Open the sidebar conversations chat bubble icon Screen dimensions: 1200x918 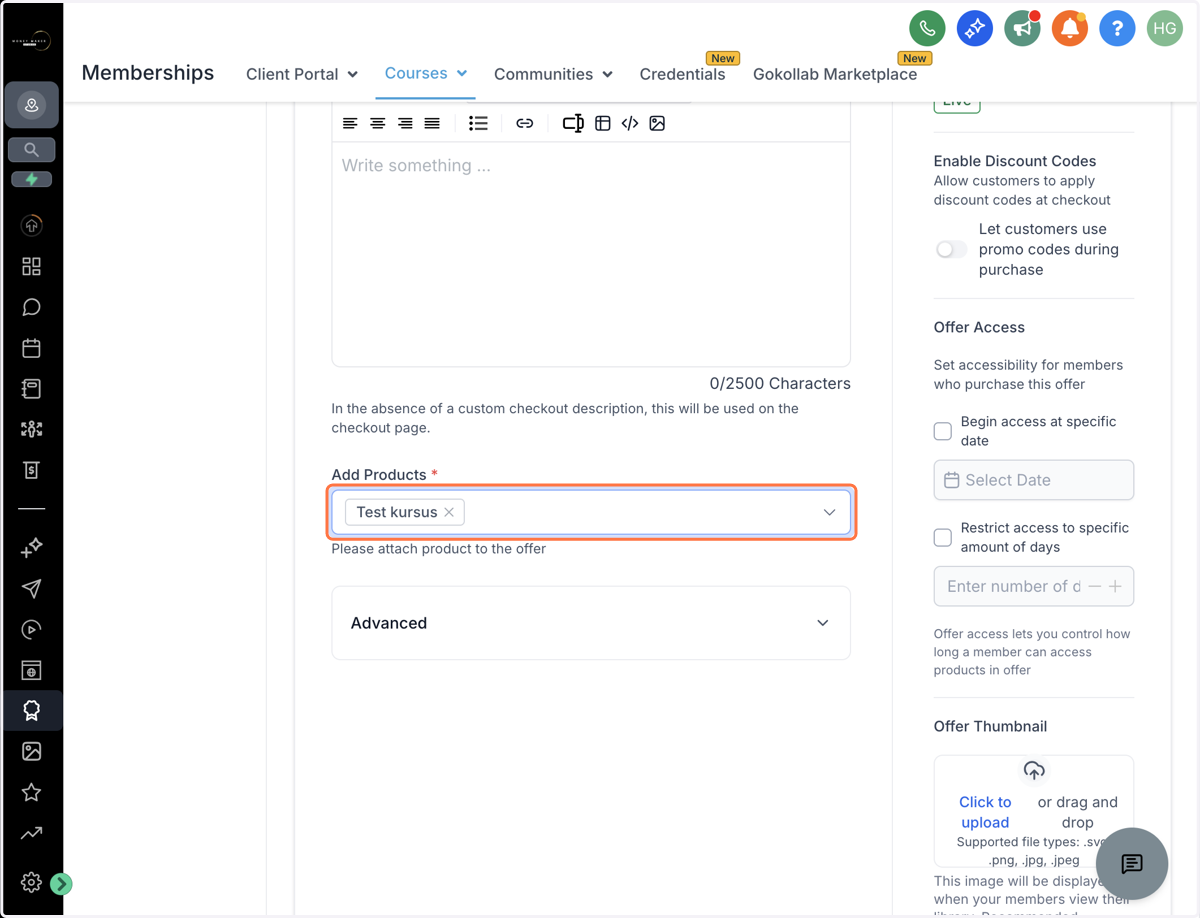coord(32,307)
